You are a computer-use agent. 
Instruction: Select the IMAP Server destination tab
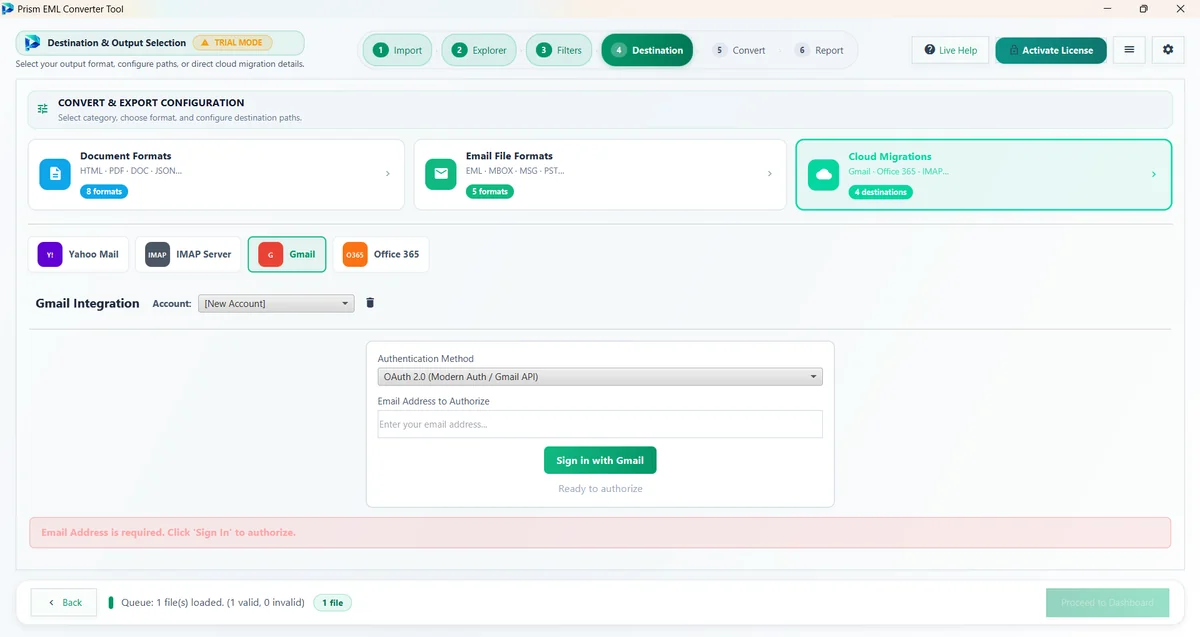point(188,254)
